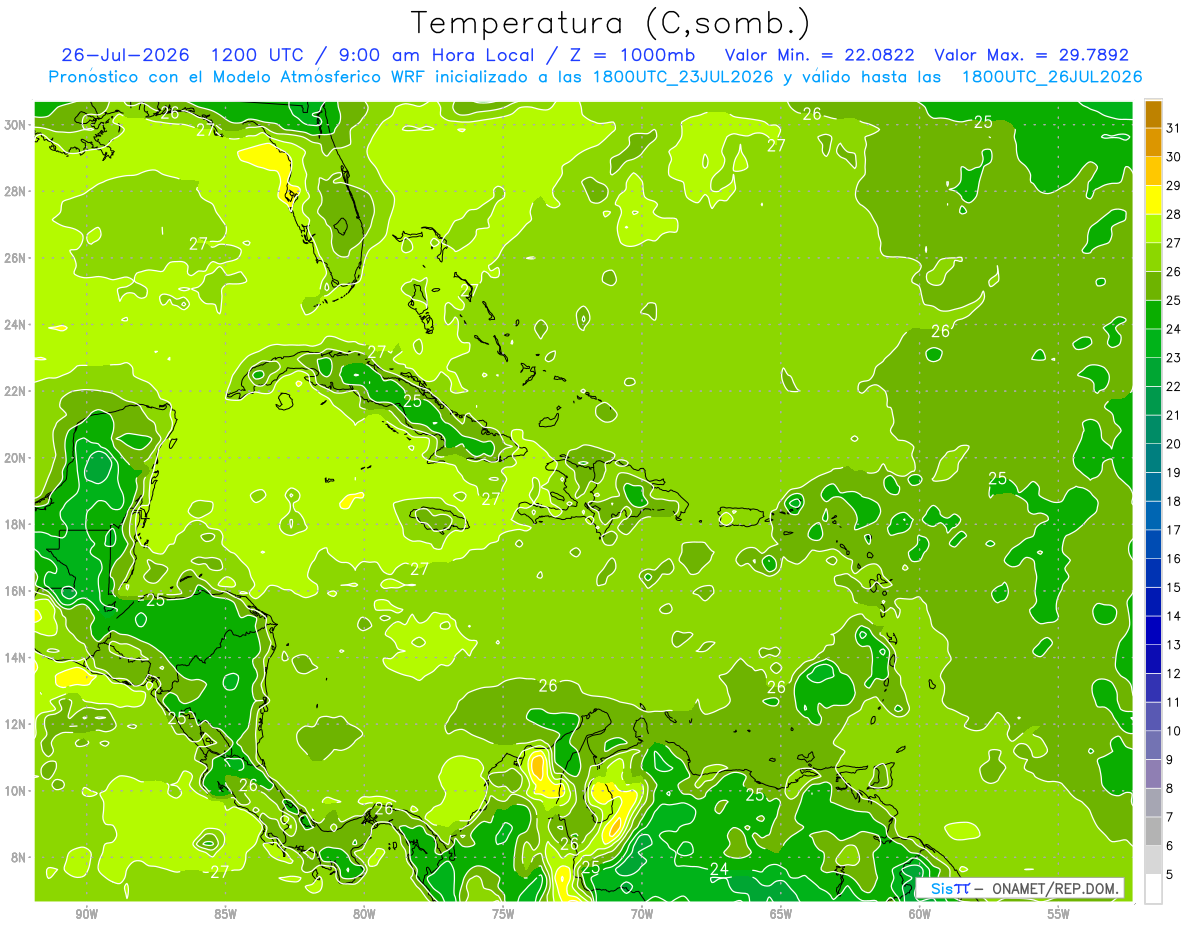Viewport: 1200px width, 927px height.
Task: Click the '30N' latitude axis label
Action: tap(17, 124)
